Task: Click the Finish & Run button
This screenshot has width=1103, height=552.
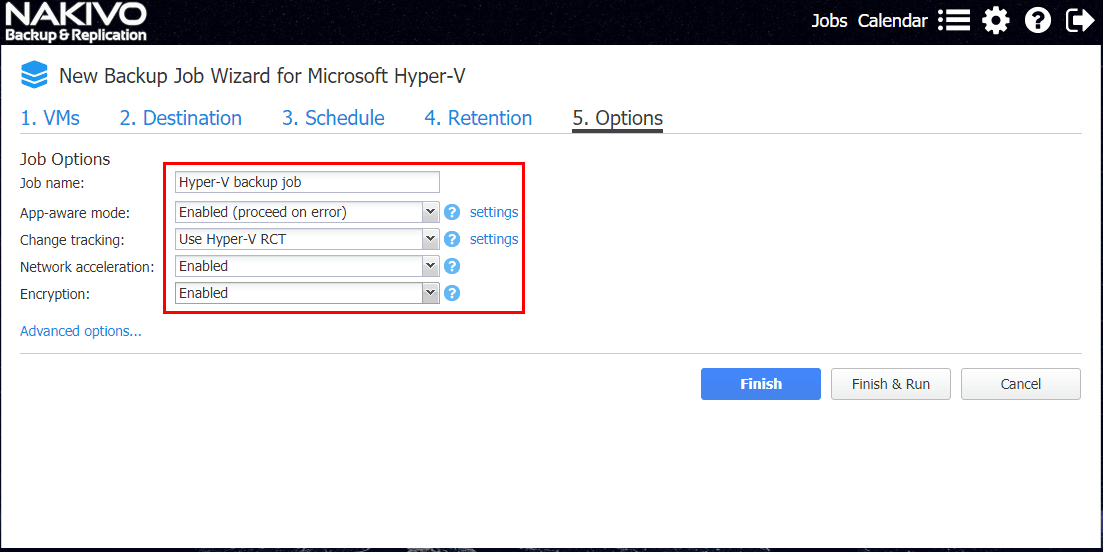Action: click(890, 384)
